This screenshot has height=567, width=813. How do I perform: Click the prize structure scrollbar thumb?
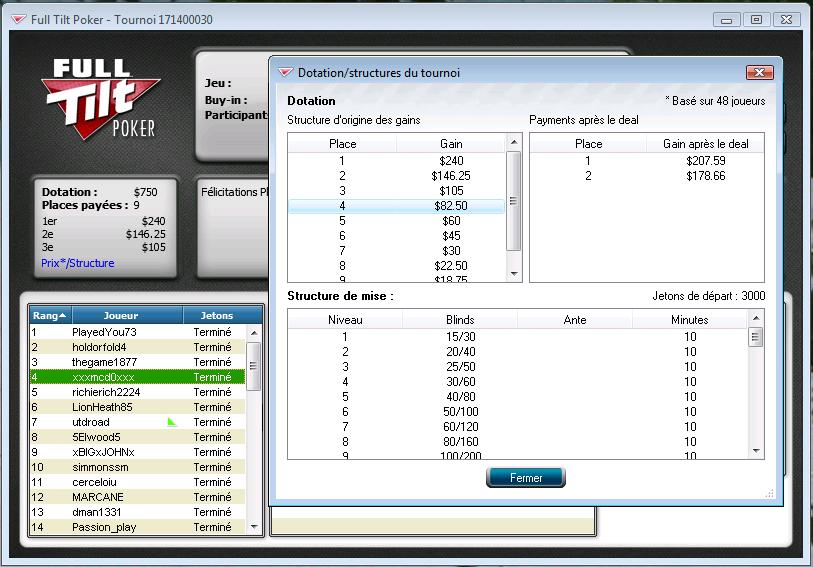[514, 201]
